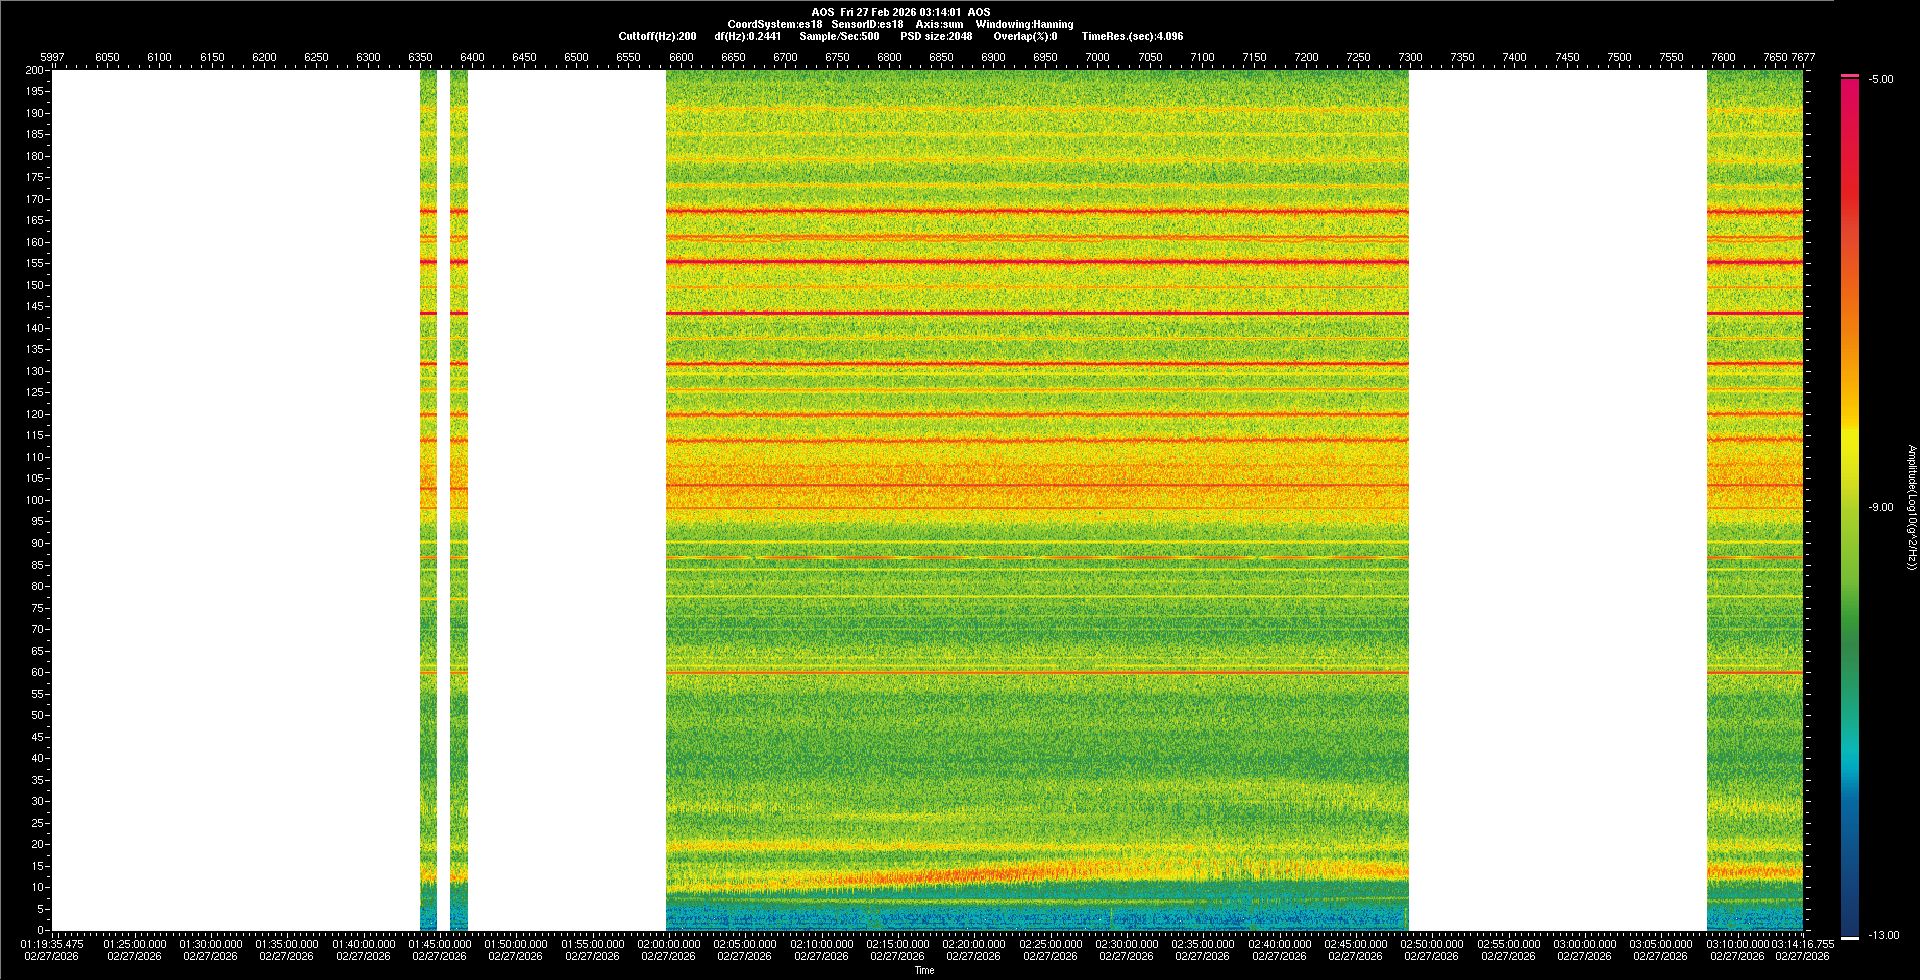This screenshot has height=980, width=1920.
Task: Click the SensorID:es18 label
Action: [x=867, y=25]
